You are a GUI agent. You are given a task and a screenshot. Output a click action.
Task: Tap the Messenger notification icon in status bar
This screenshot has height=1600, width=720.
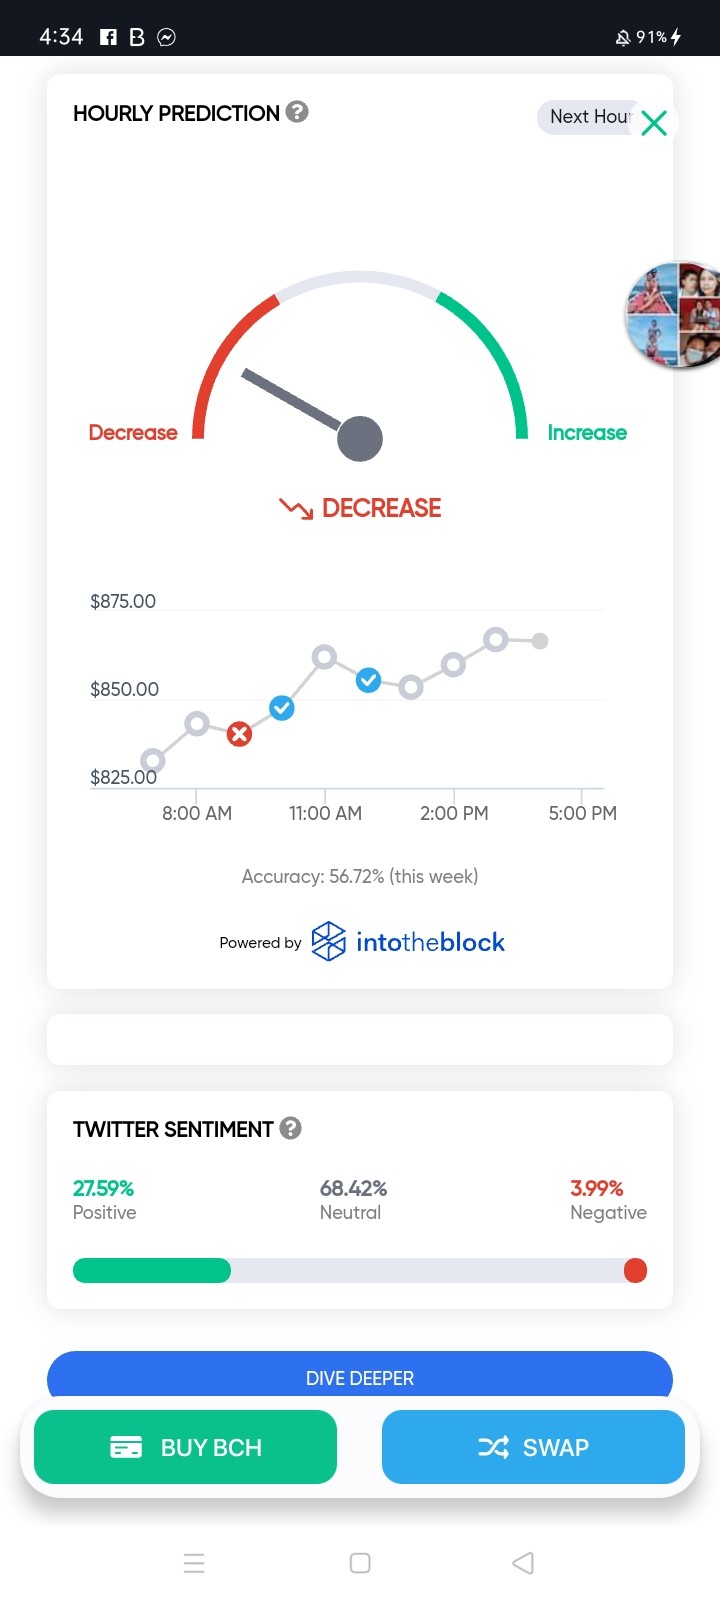coord(167,37)
